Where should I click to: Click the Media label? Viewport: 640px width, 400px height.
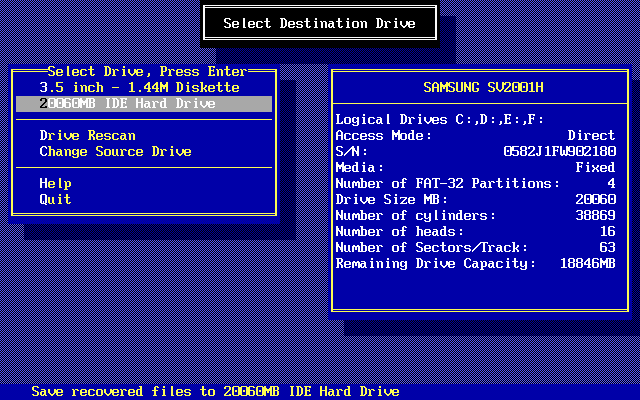360,167
